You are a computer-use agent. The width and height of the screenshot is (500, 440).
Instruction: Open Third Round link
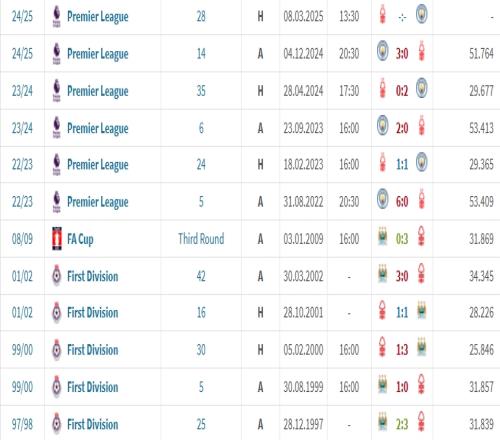tap(201, 239)
